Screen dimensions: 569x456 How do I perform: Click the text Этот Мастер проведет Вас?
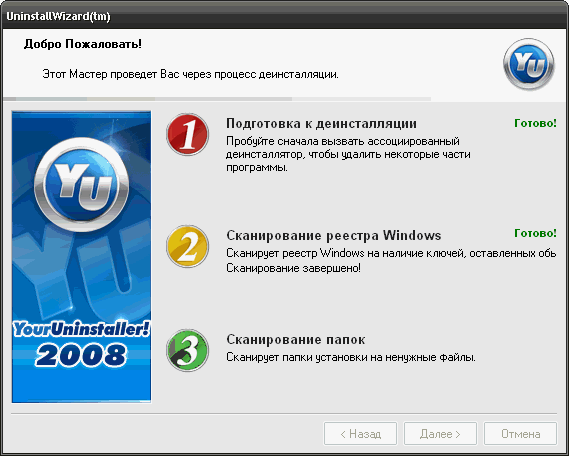point(111,74)
